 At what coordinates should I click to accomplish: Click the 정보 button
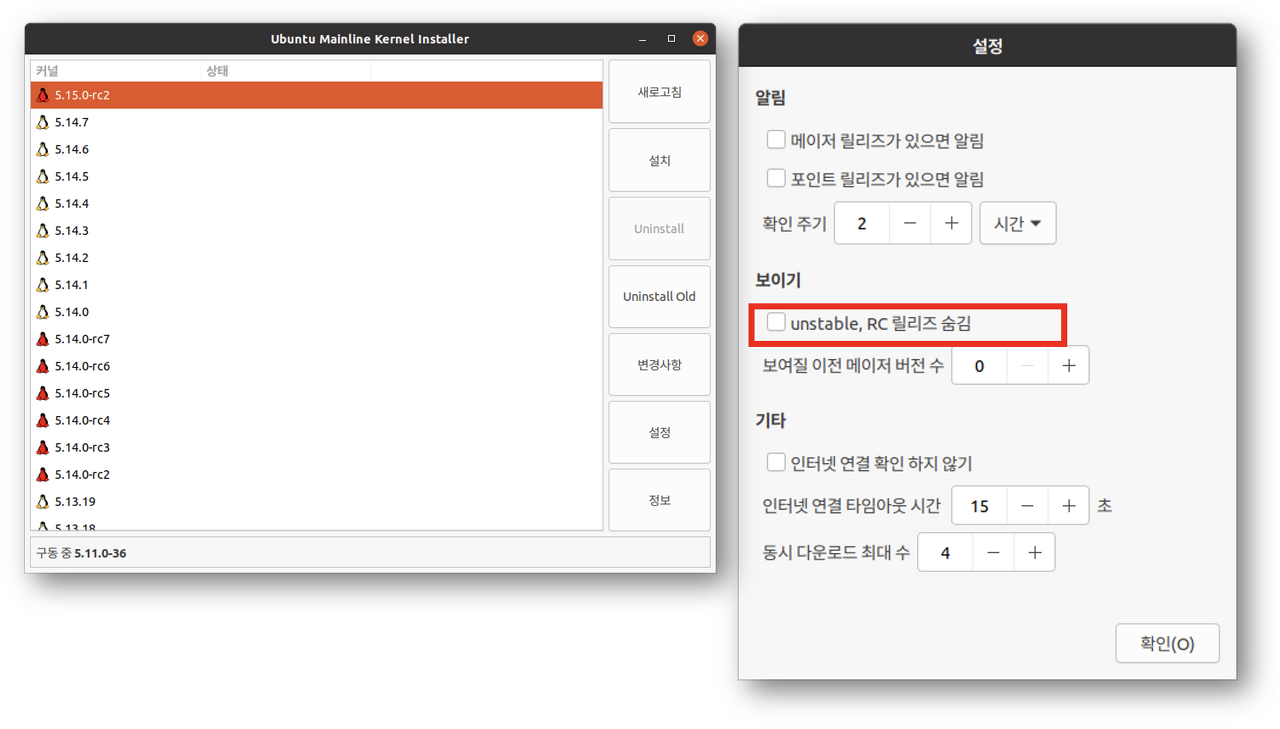click(659, 500)
